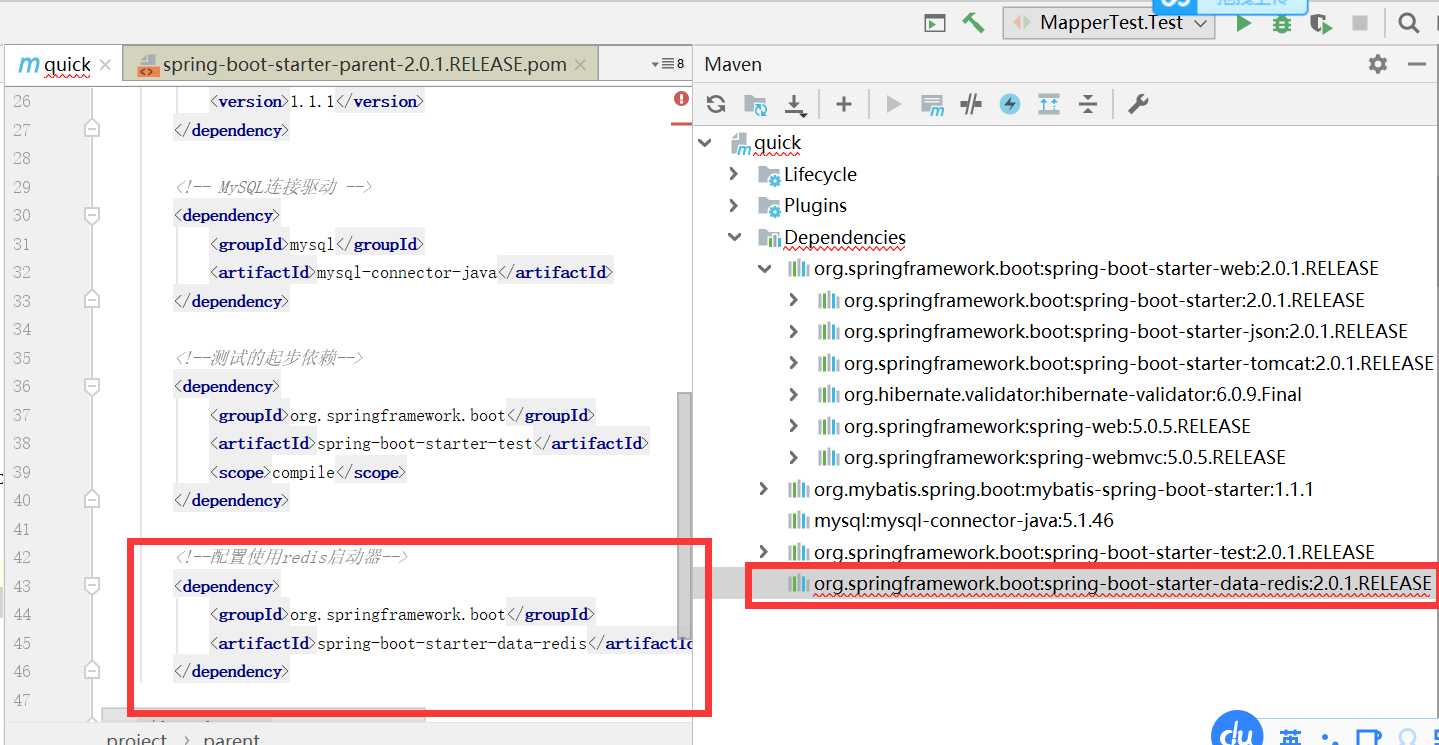This screenshot has width=1439, height=745.
Task: Open Search Everywhere magnifier icon
Action: pos(1408,23)
